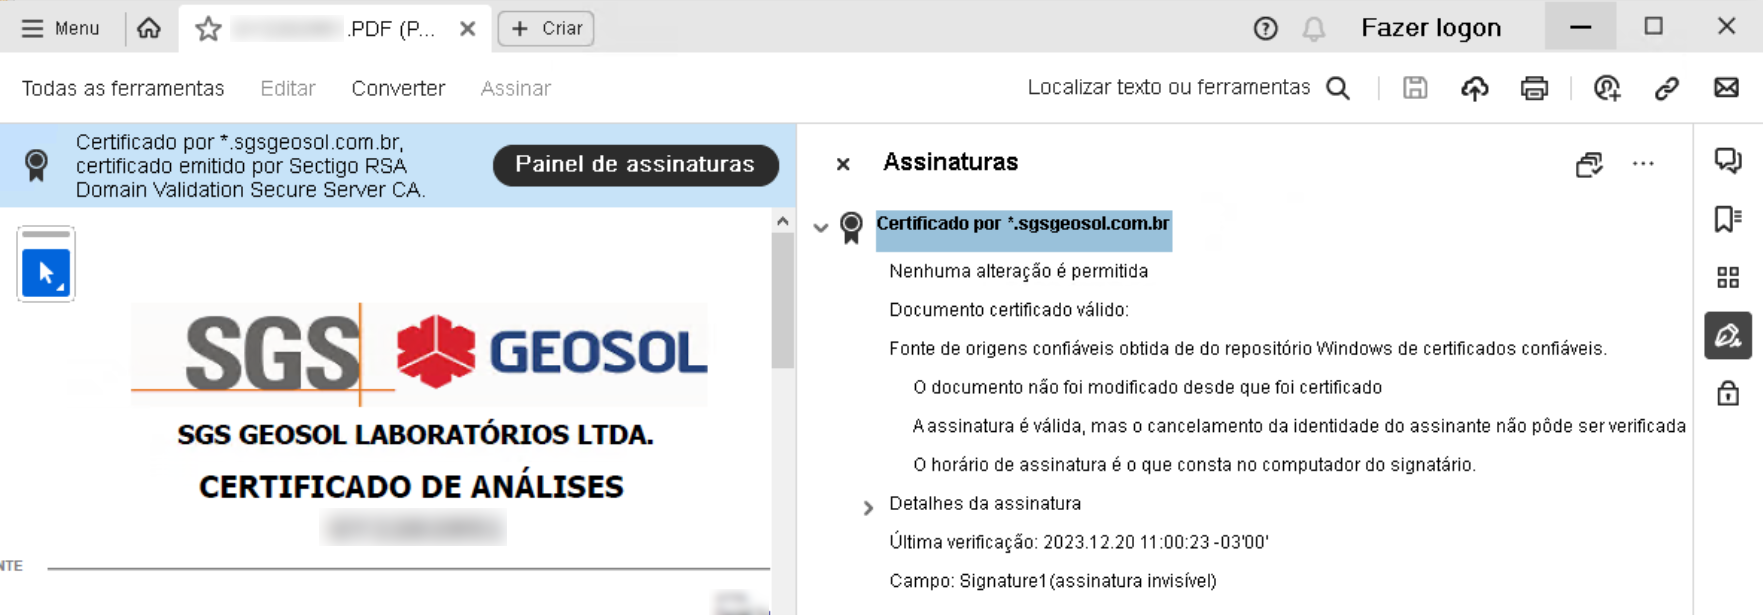The width and height of the screenshot is (1763, 615).
Task: Open the Help question mark icon
Action: [x=1265, y=29]
